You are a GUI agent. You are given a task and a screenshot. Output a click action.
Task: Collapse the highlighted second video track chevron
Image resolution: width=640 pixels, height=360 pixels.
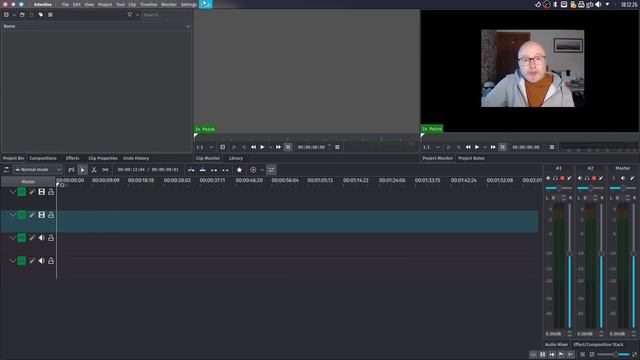[x=13, y=215]
